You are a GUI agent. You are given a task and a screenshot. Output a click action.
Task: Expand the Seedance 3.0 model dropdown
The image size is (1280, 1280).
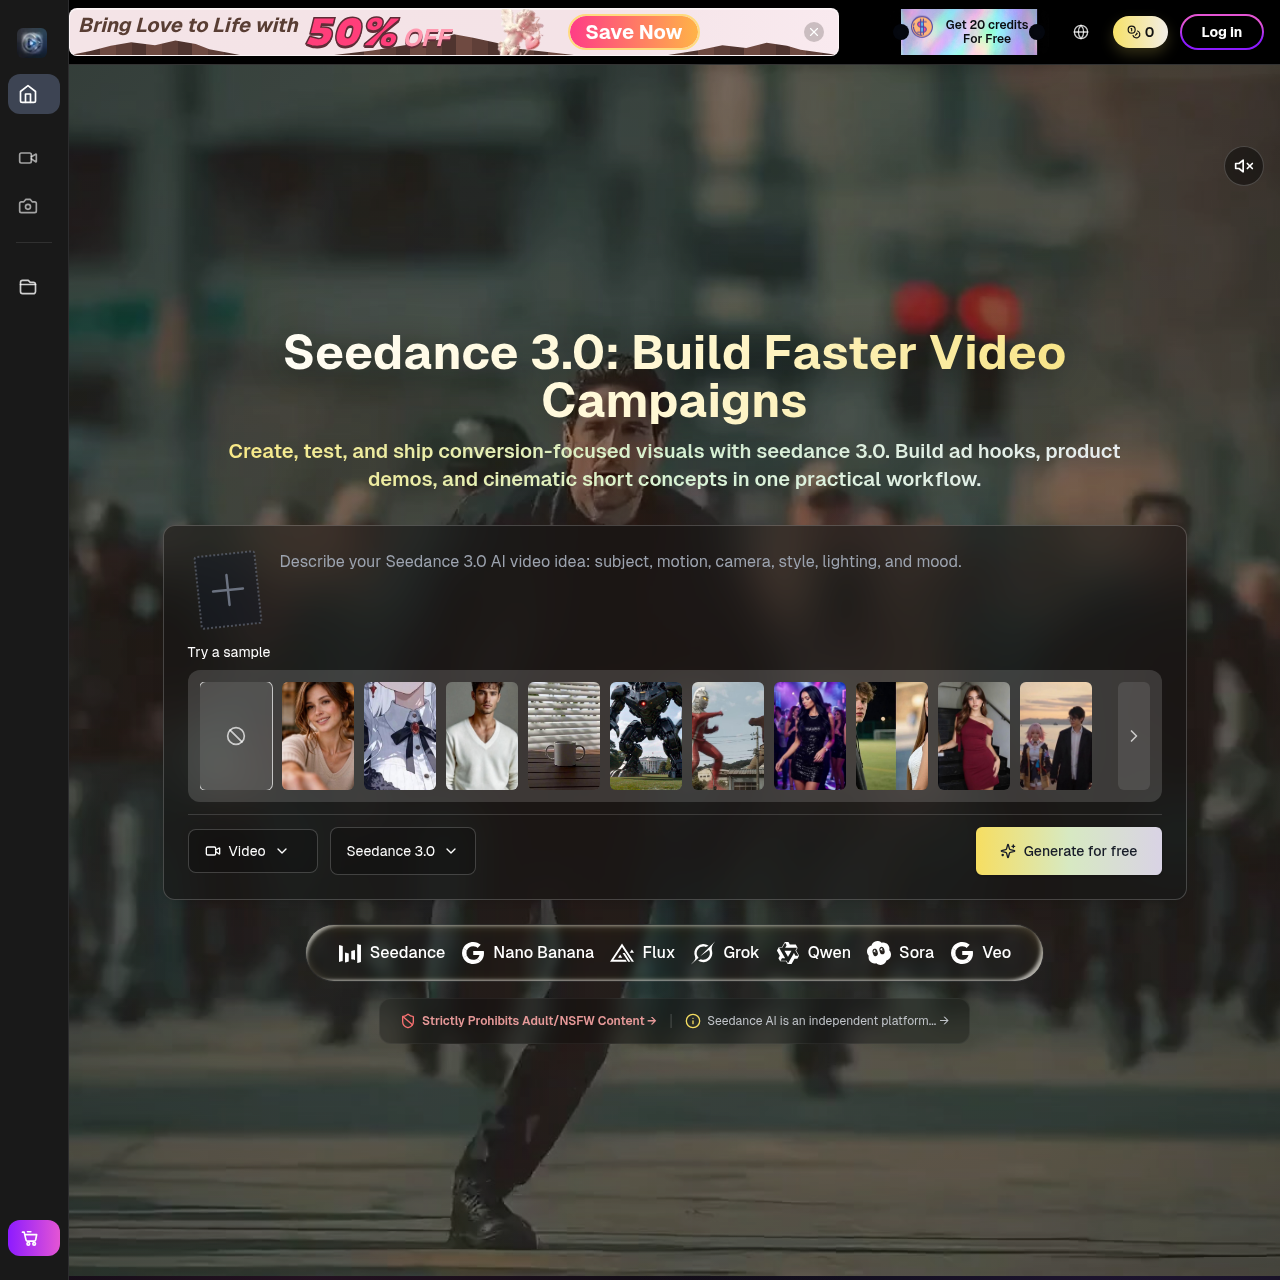[x=402, y=851]
